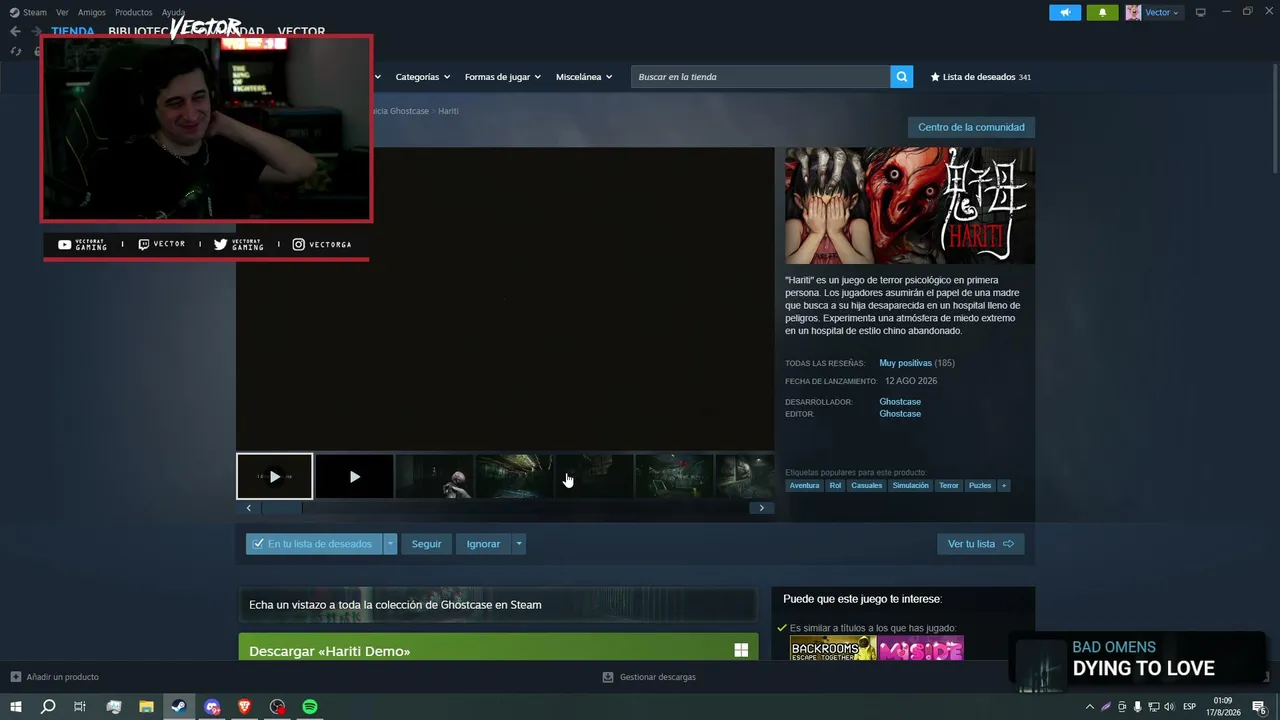Open the Ghostcase developer link

point(900,402)
